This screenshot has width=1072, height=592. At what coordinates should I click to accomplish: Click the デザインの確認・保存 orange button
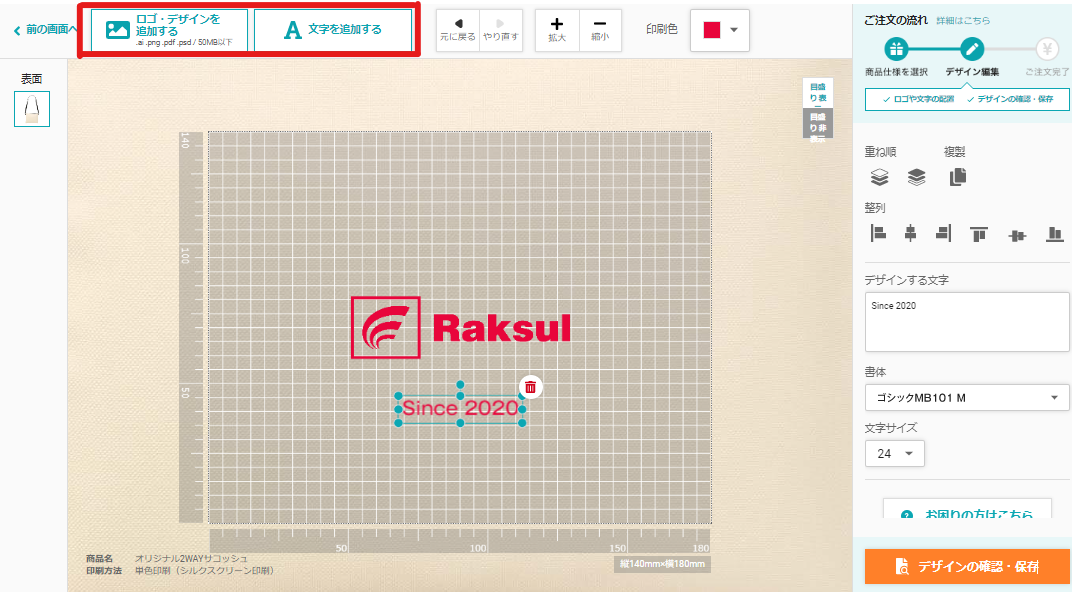click(967, 566)
